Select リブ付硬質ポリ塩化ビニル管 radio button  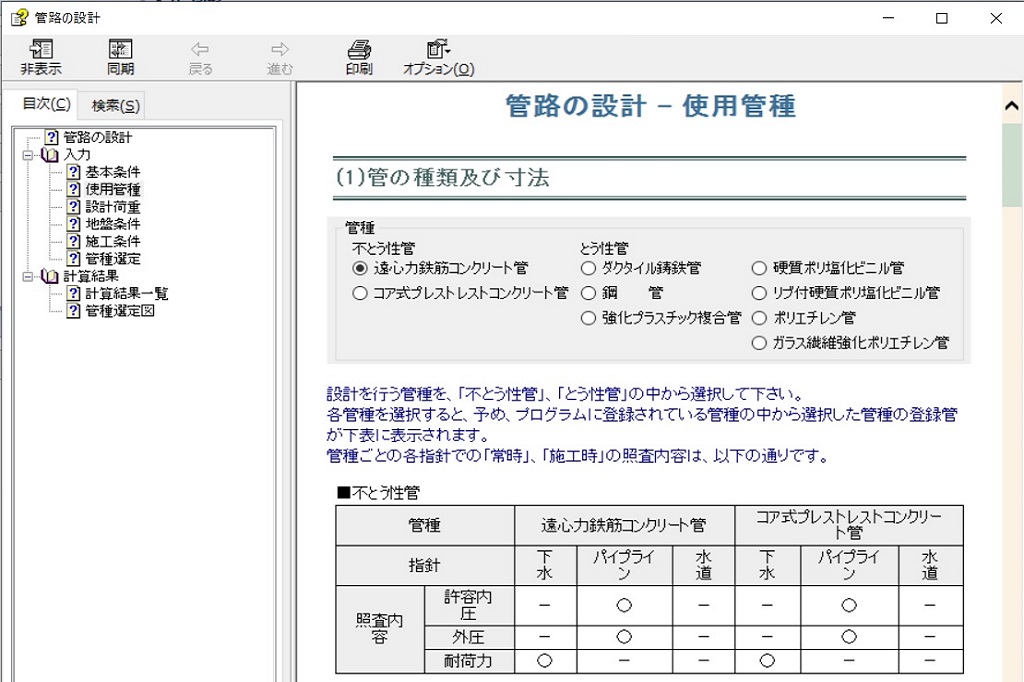tap(759, 293)
